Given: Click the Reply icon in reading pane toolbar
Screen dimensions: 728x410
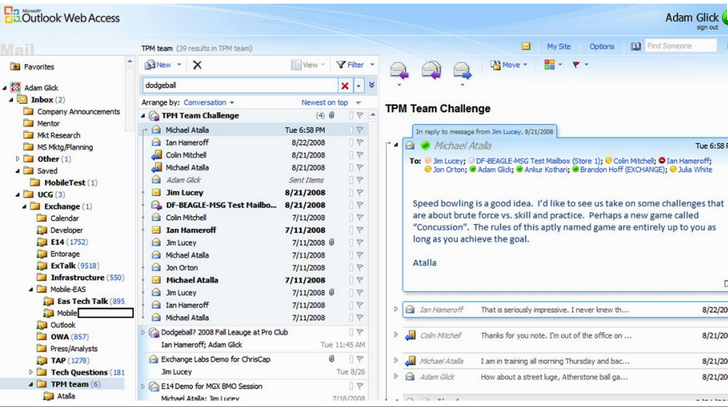Looking at the screenshot, I should point(399,70).
